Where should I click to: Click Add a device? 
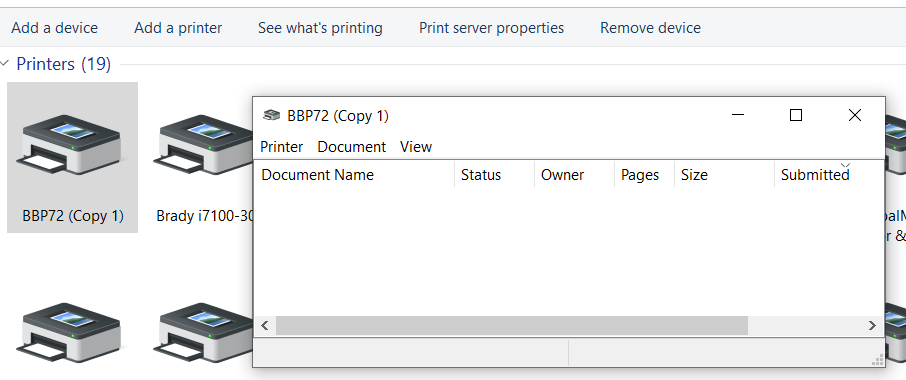pos(54,28)
